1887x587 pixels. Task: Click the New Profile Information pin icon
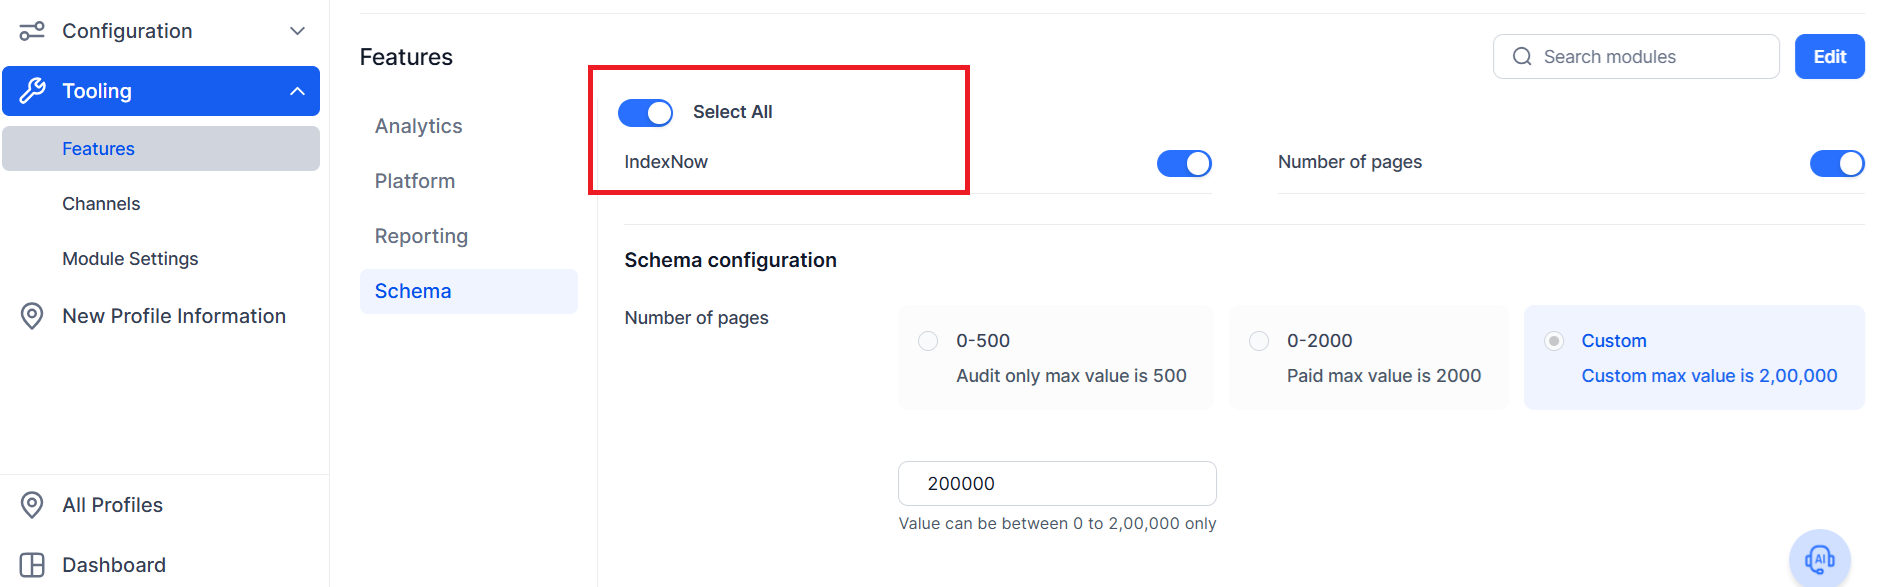(x=32, y=316)
